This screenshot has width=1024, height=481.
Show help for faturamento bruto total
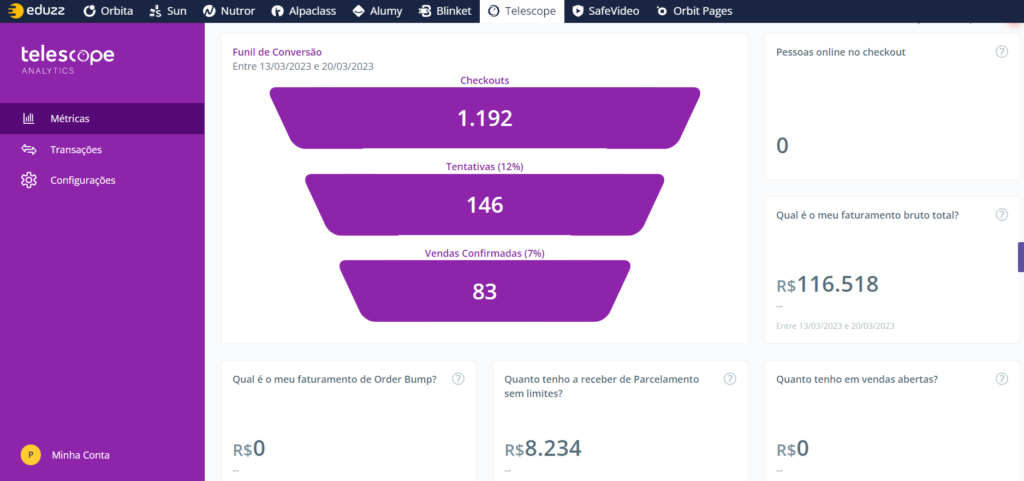1001,215
